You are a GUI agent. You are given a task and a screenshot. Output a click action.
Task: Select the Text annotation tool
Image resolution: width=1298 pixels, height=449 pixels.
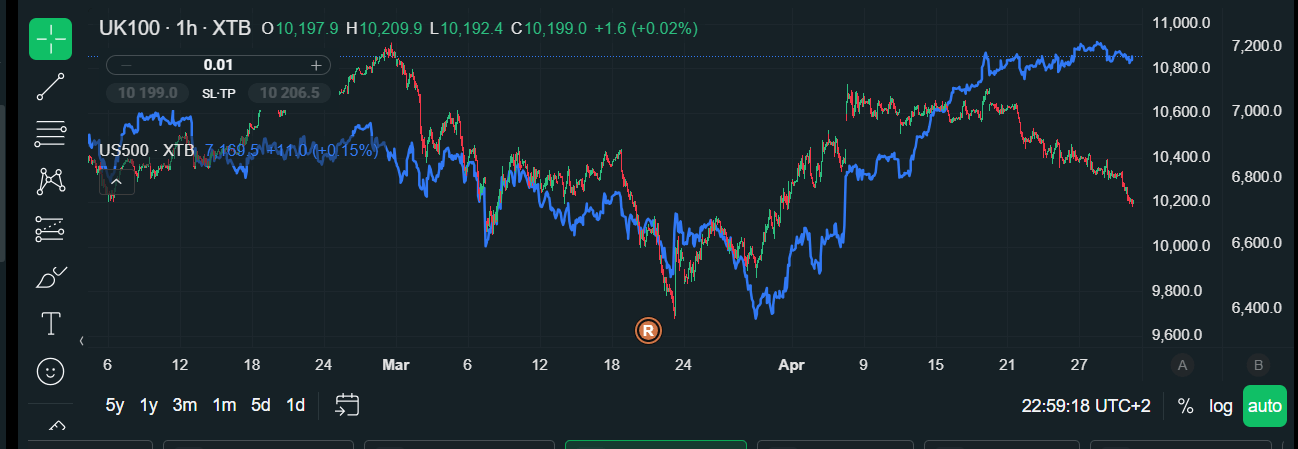(51, 324)
